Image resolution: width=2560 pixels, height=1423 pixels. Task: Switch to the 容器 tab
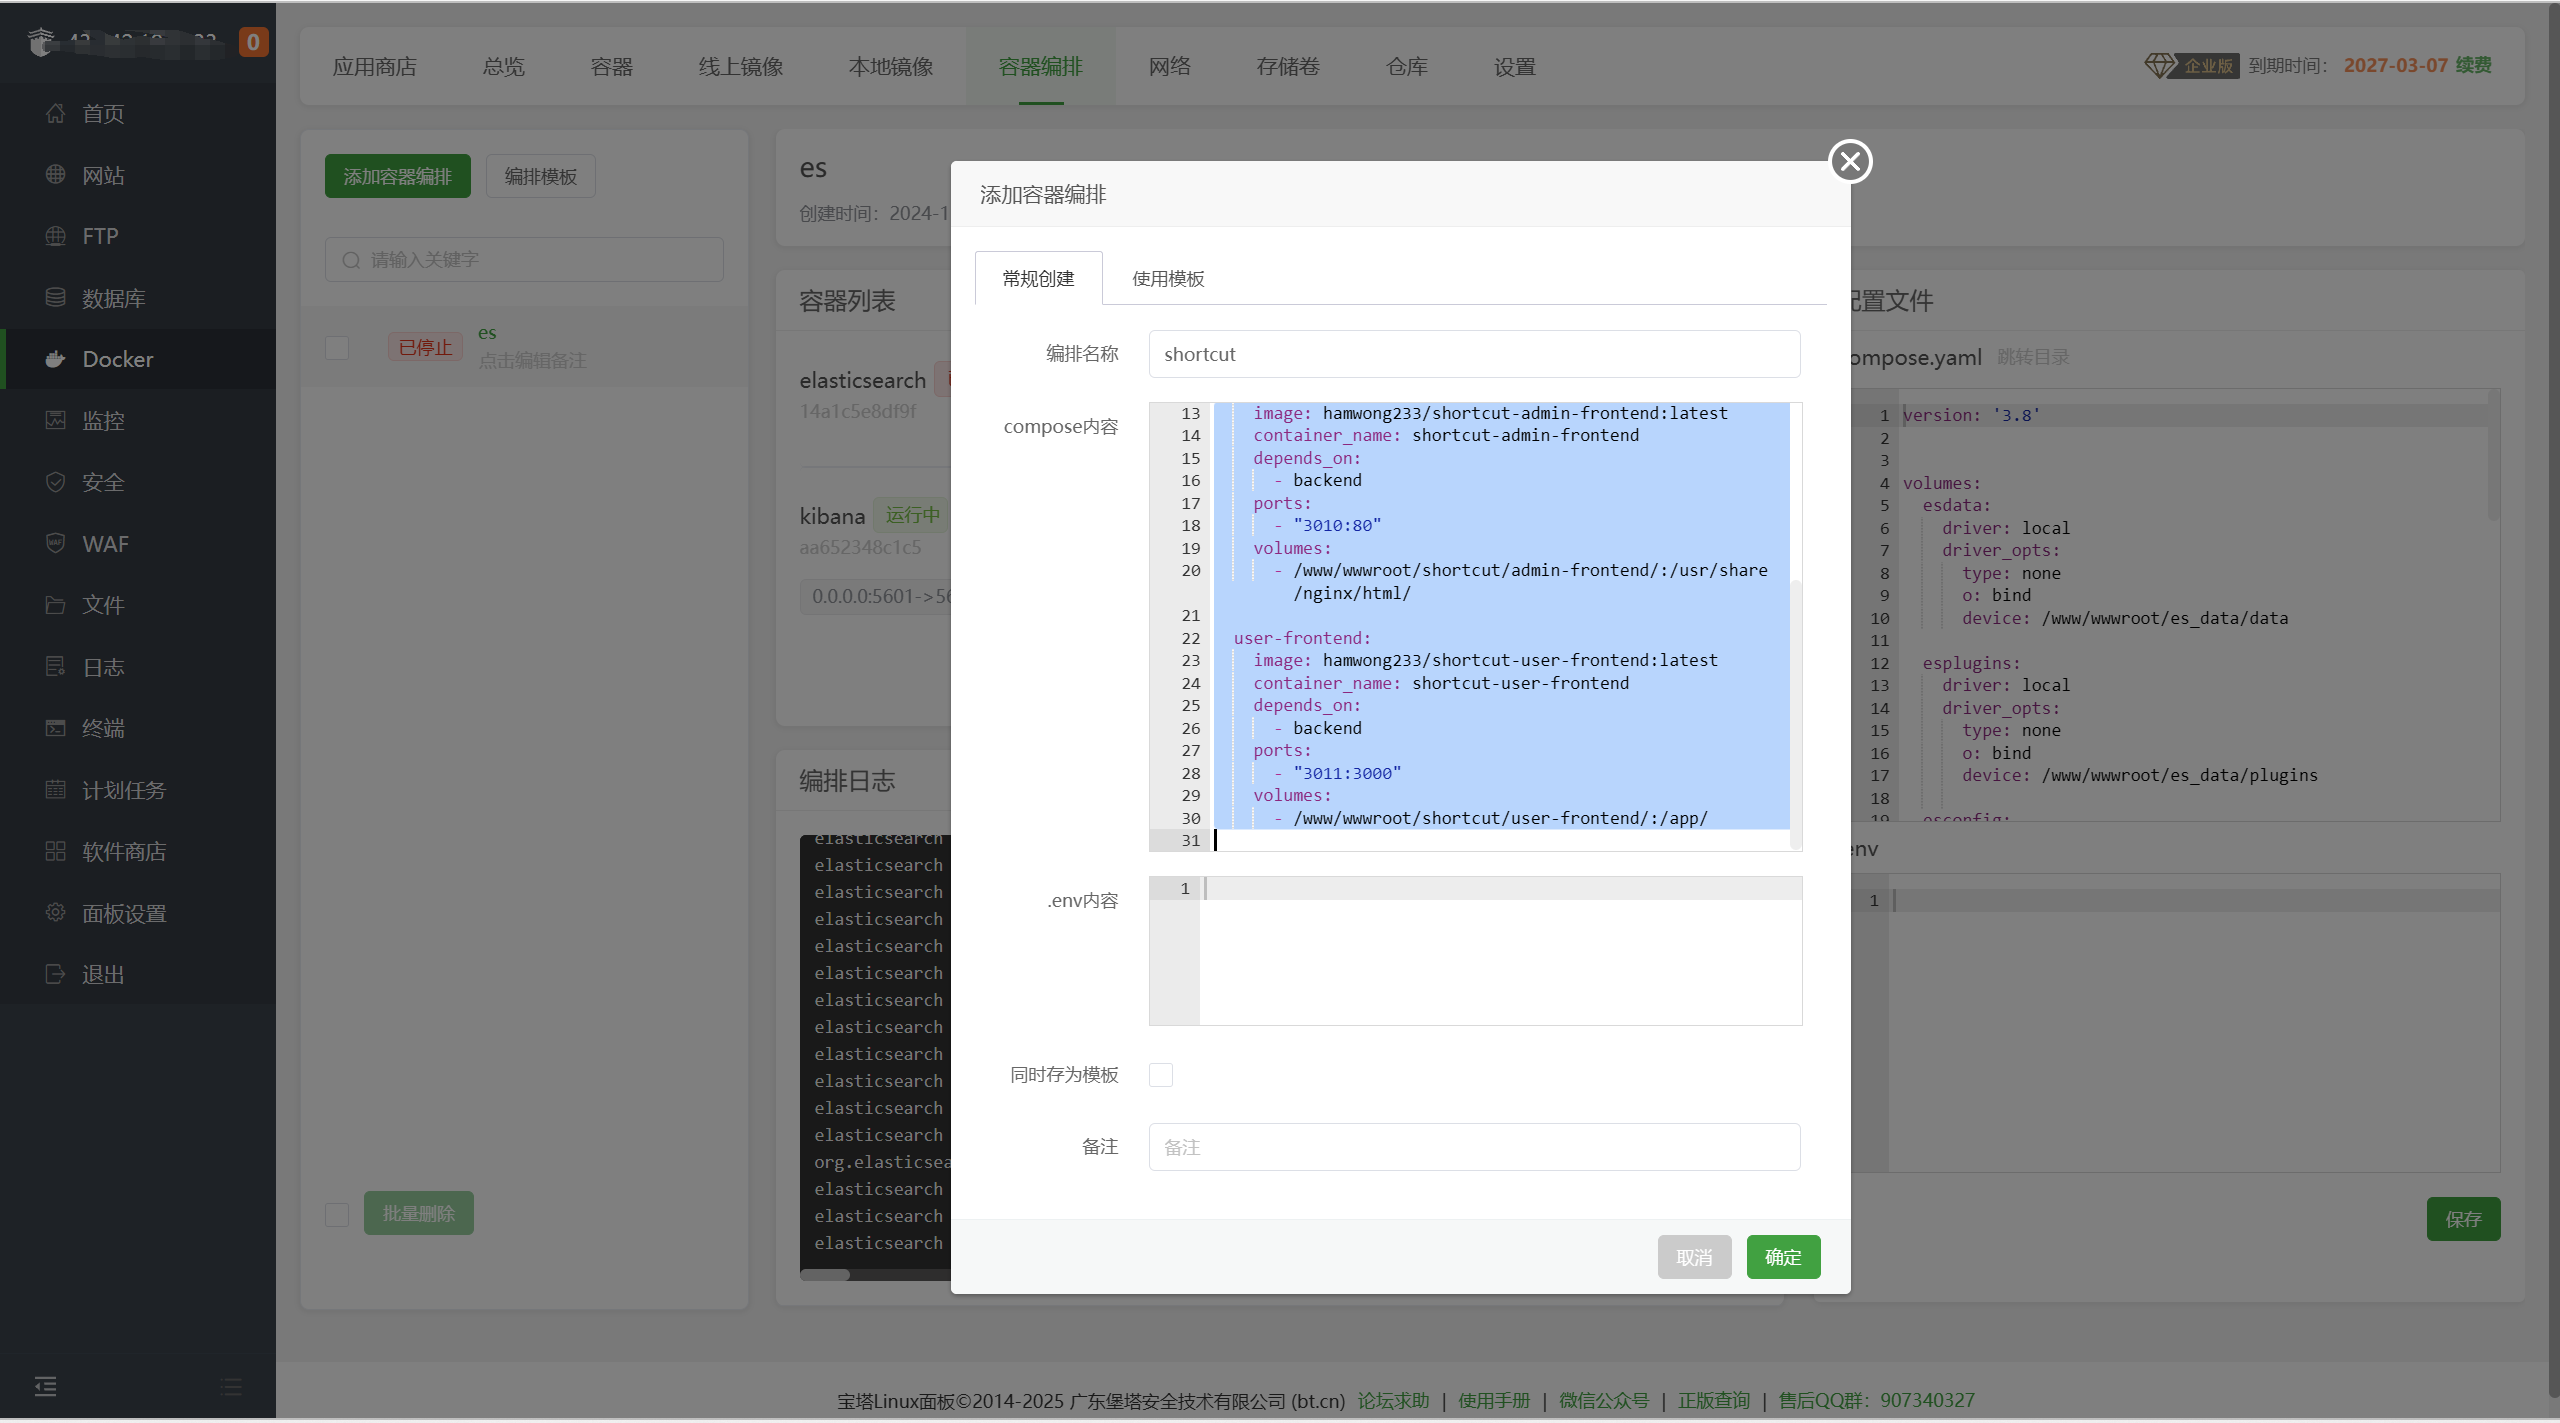point(611,67)
